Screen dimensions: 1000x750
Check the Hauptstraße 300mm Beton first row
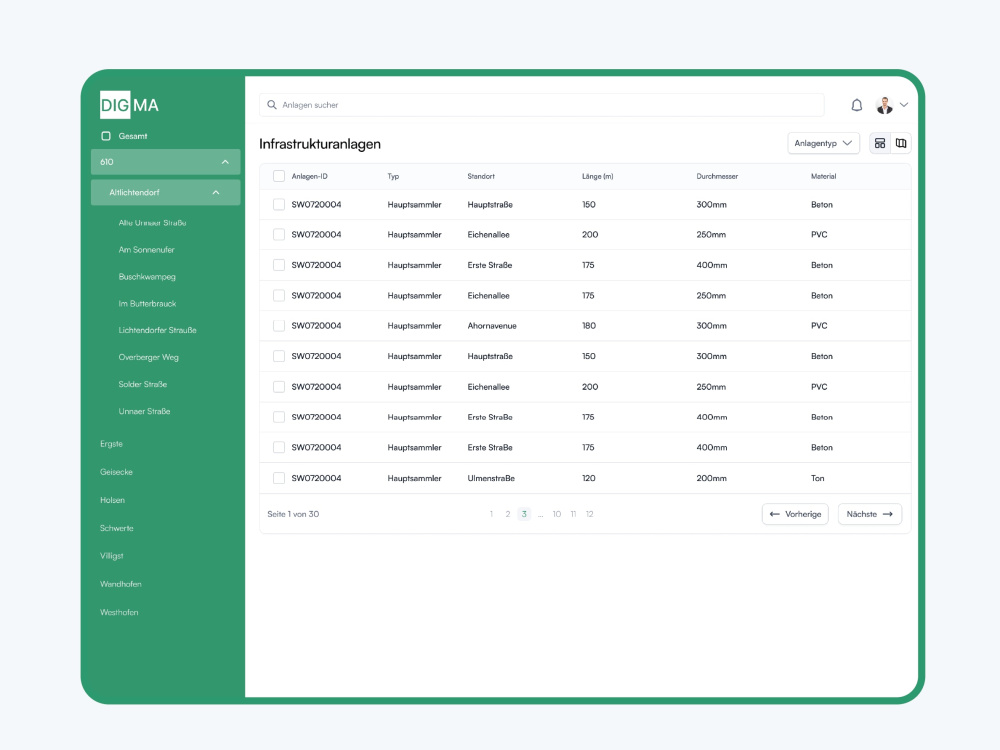(279, 204)
